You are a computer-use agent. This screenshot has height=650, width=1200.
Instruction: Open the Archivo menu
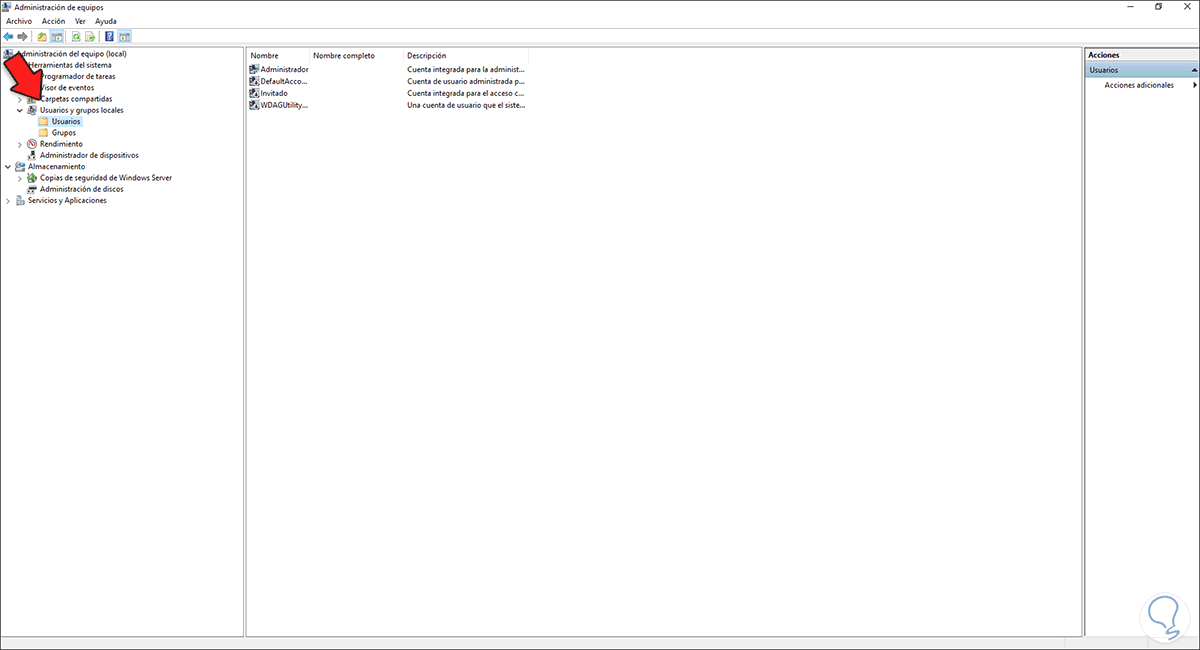[x=19, y=21]
